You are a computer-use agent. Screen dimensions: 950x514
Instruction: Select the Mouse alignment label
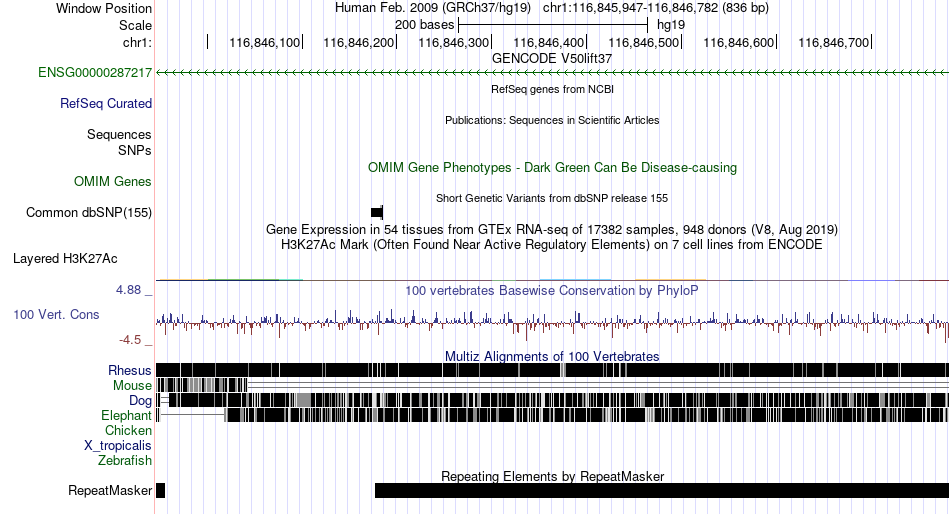coord(132,386)
